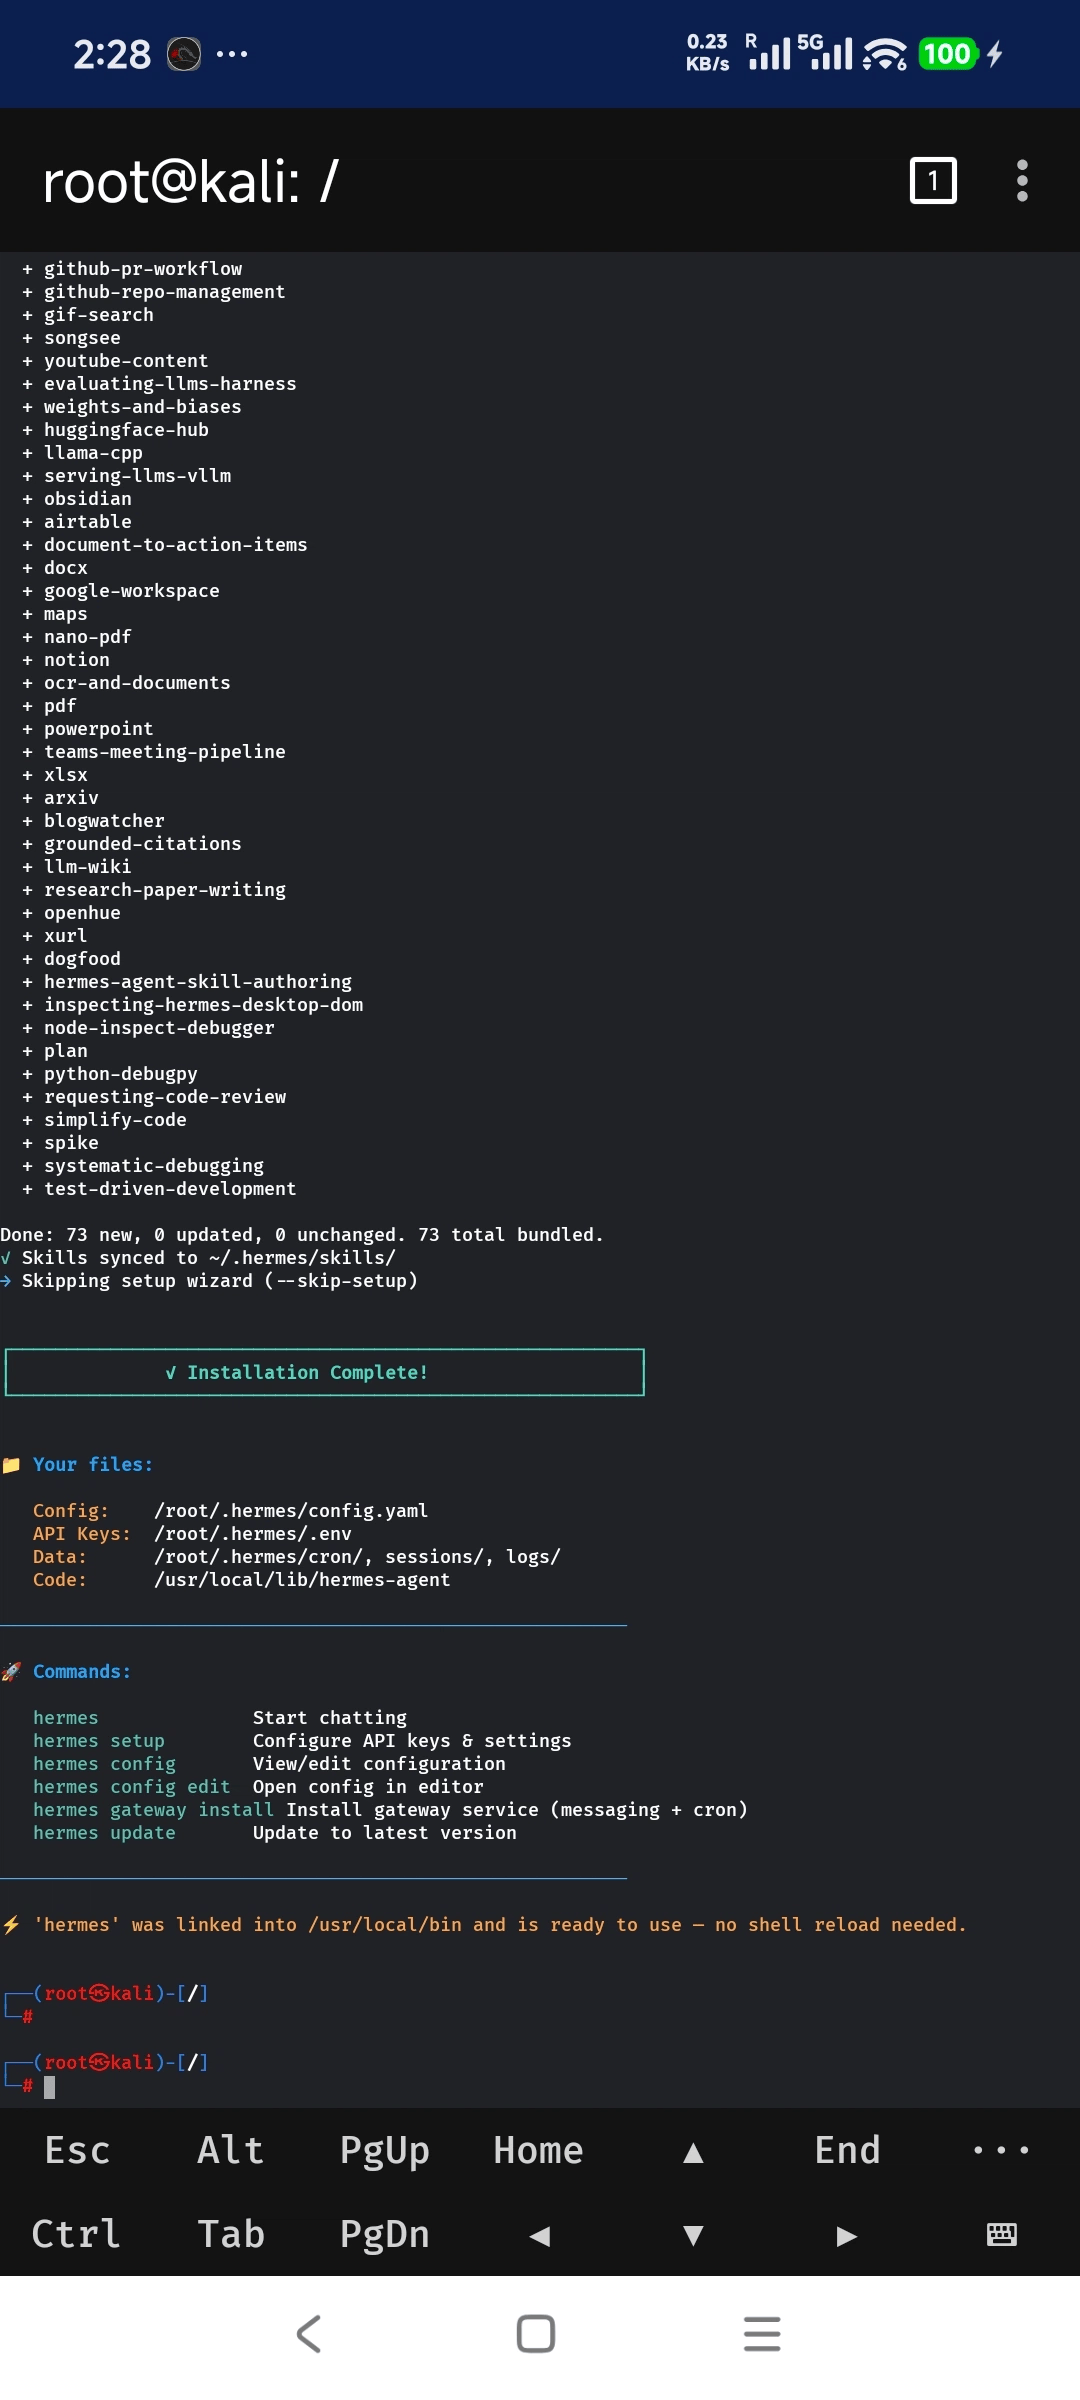Image resolution: width=1080 pixels, height=2400 pixels.
Task: Tap the 'Update to latest version' description
Action: [x=385, y=1832]
